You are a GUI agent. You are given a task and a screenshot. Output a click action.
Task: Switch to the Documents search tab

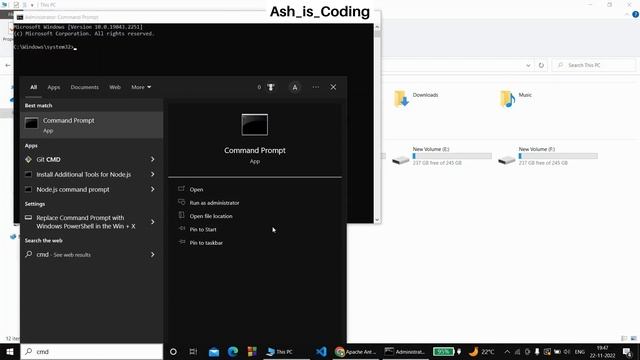click(x=84, y=87)
